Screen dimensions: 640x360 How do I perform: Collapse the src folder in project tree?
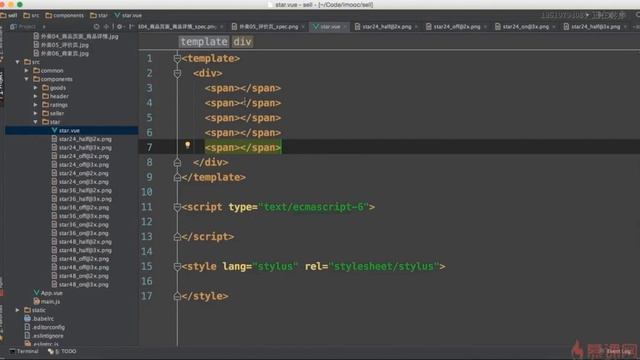(18, 62)
